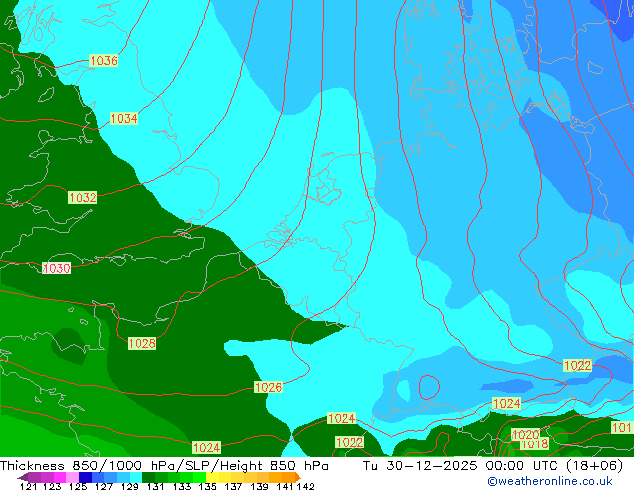The width and height of the screenshot is (634, 490).
Task: Click the 1028 isobar pressure label
Action: click(142, 344)
